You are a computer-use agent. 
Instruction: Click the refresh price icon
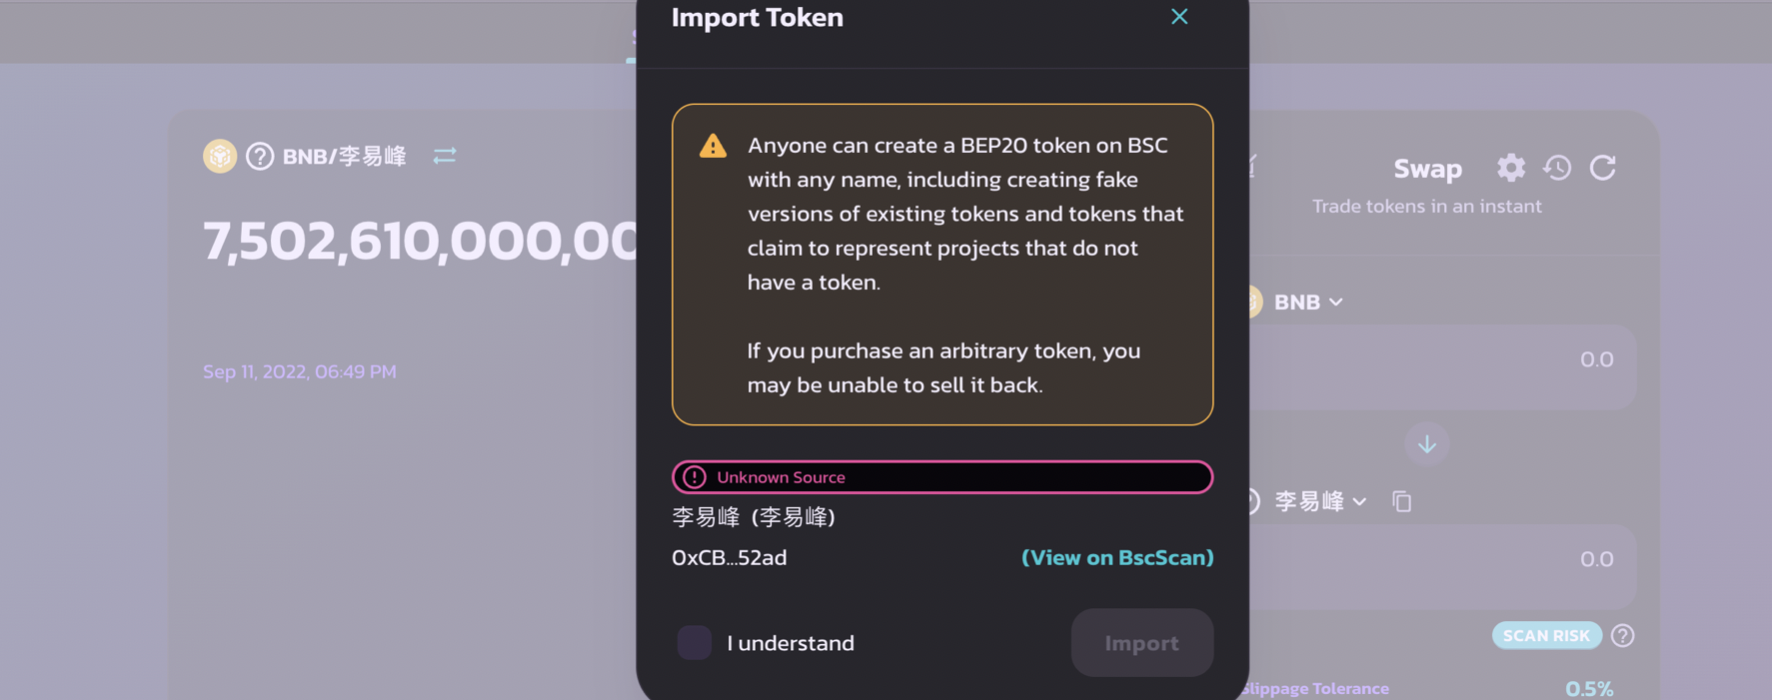click(1603, 168)
